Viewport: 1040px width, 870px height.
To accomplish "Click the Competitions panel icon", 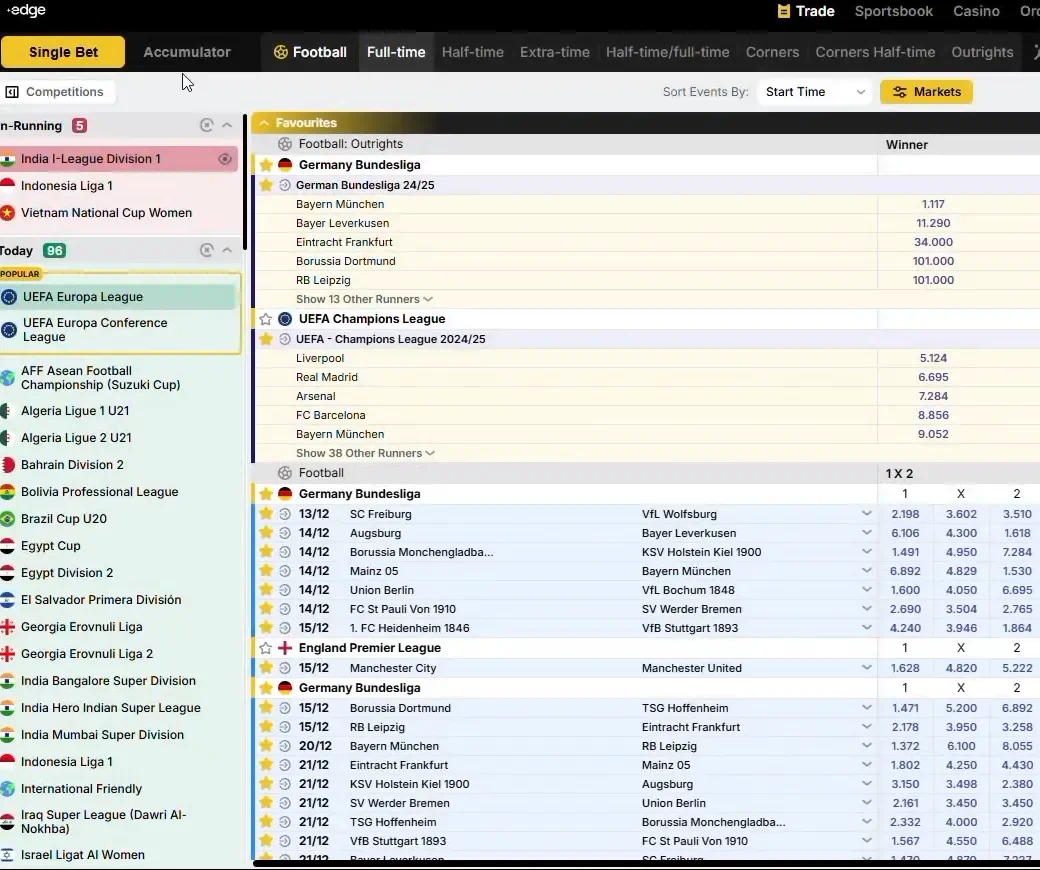I will point(12,92).
